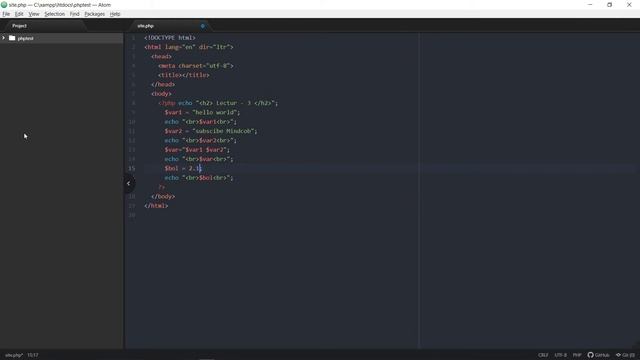Open the Packages menu
Screen dimensions: 640x360
click(x=95, y=14)
